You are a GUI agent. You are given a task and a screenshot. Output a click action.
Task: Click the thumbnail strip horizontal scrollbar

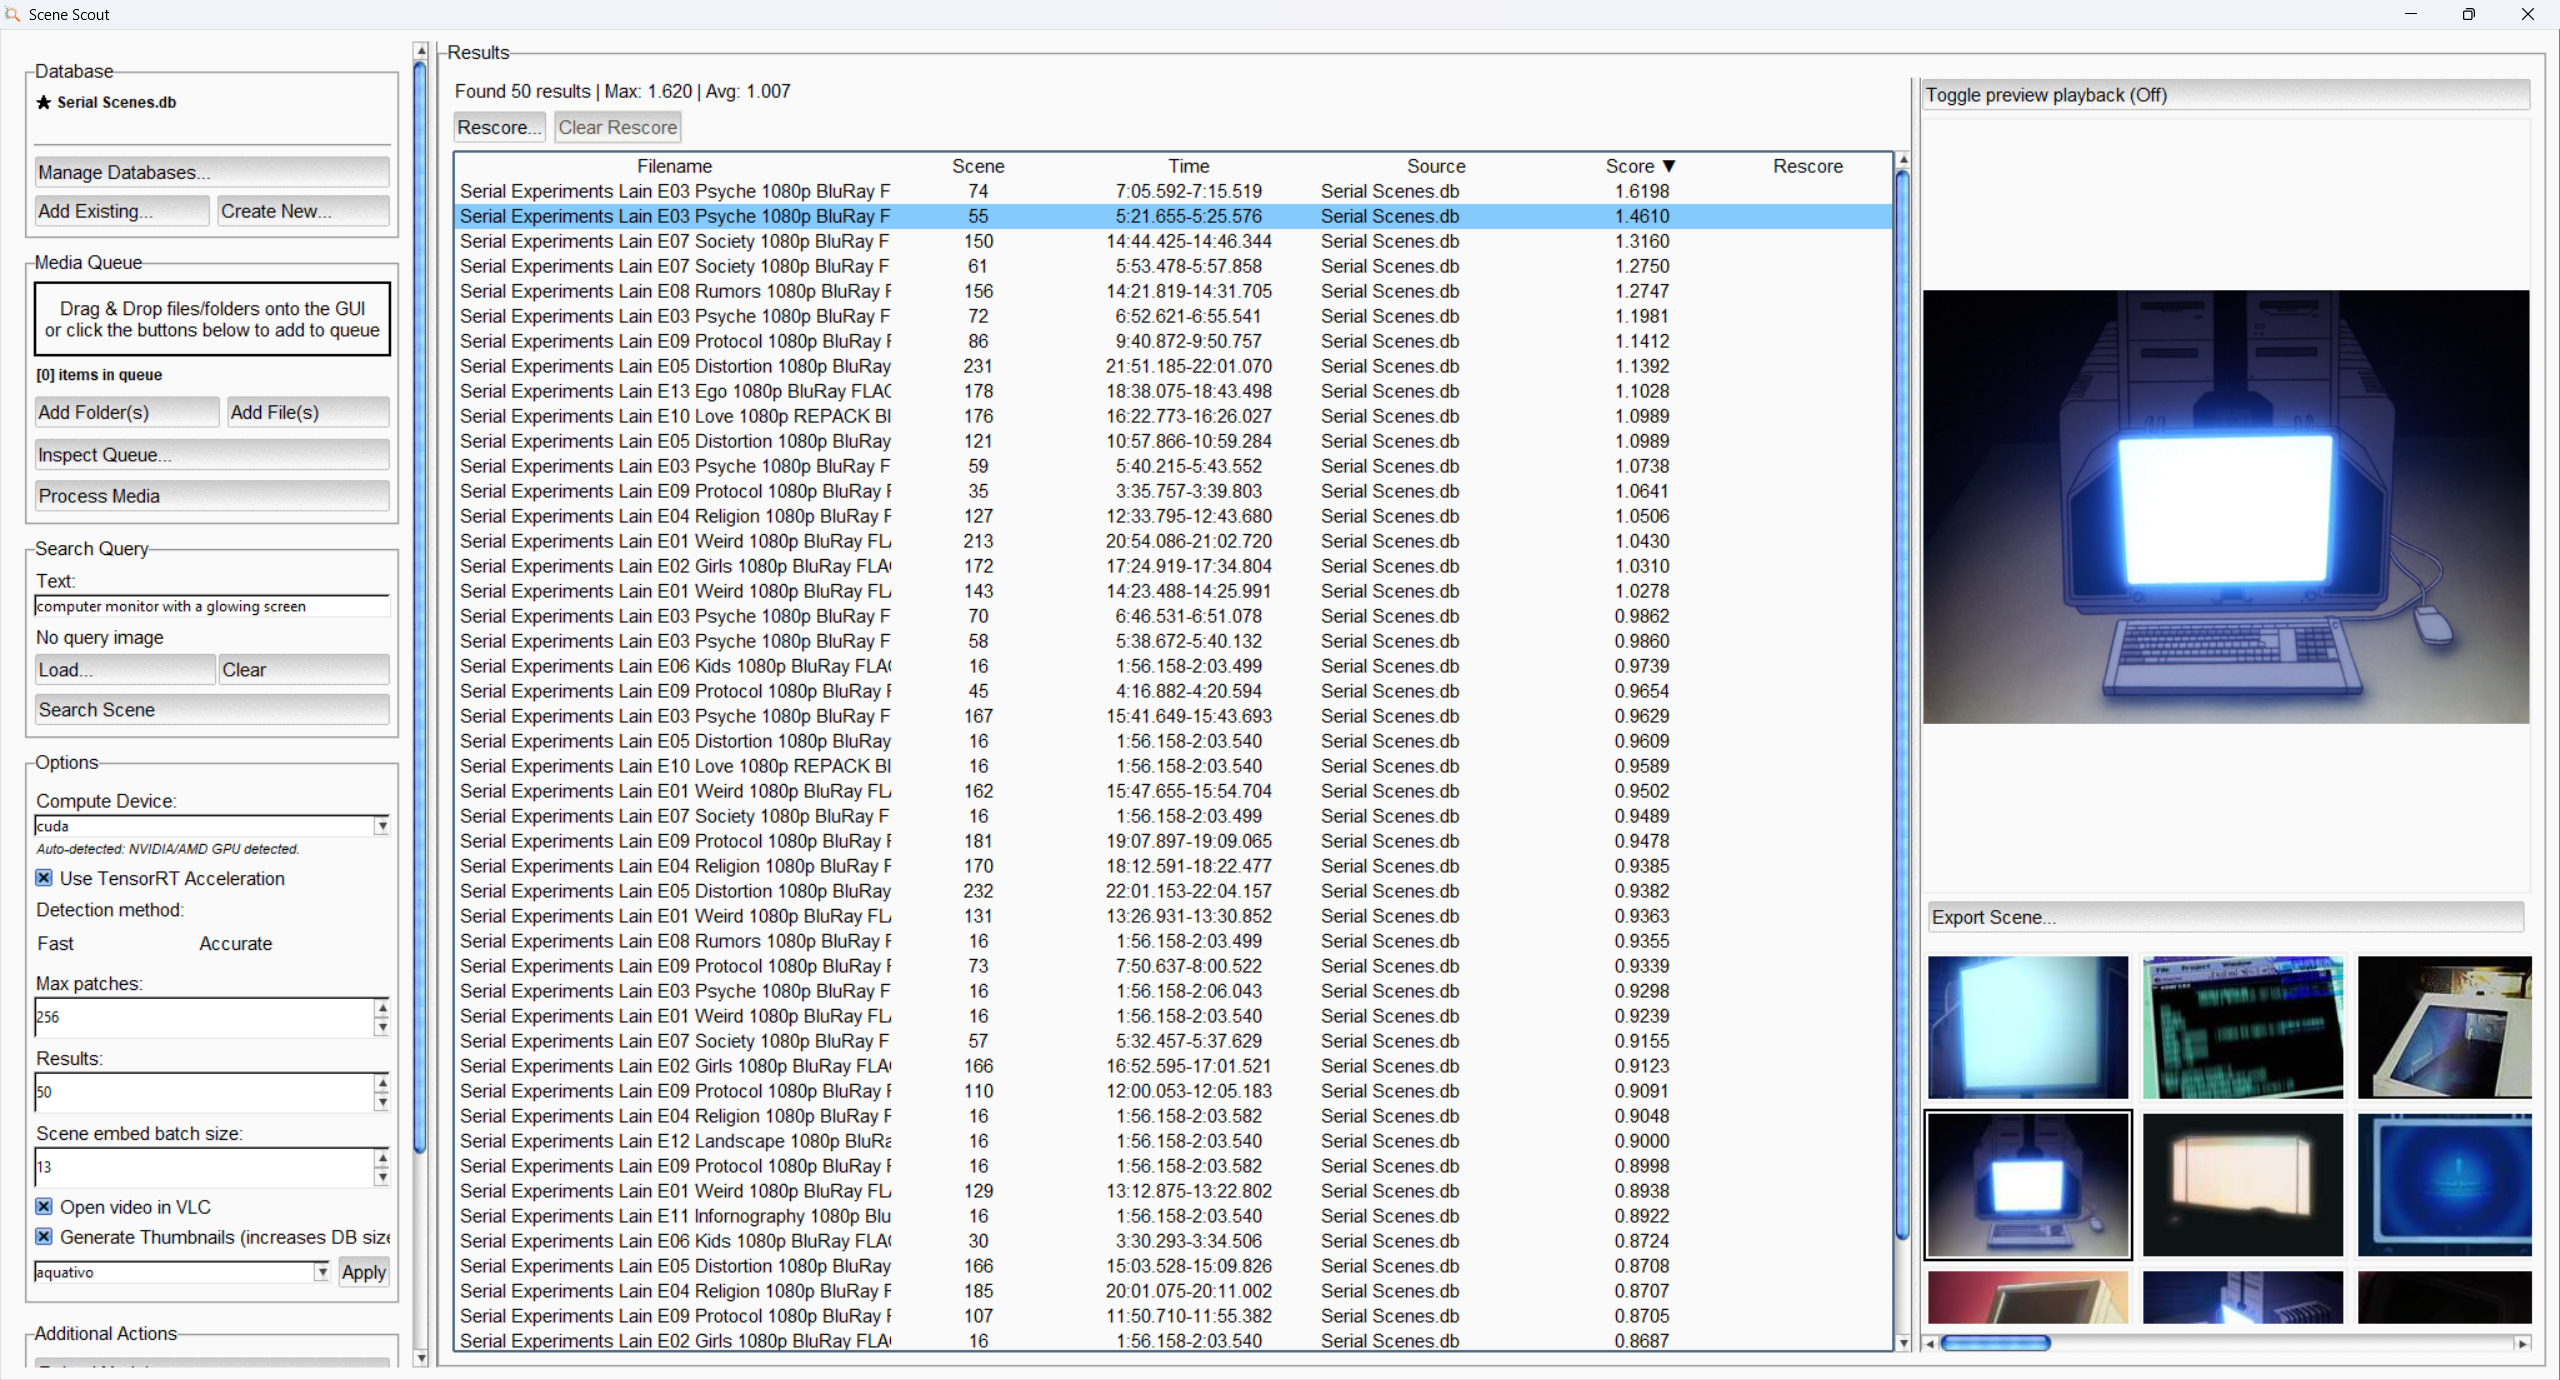tap(1996, 1343)
